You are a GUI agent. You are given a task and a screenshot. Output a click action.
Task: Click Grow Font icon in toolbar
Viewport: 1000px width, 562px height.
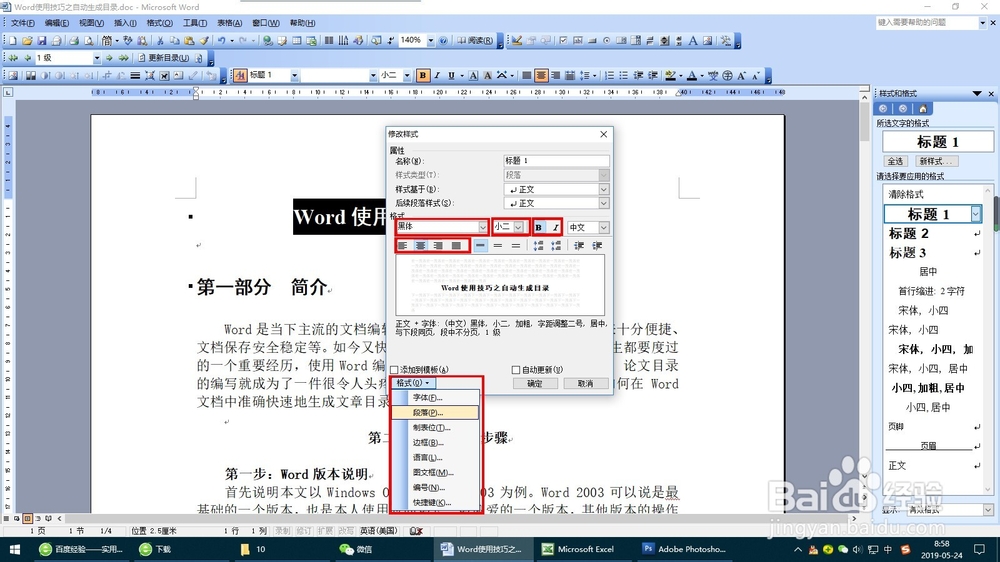(x=741, y=75)
